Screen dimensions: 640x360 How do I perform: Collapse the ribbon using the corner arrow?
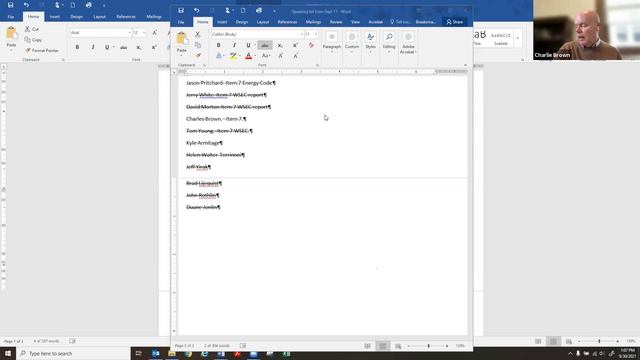pyautogui.click(x=465, y=65)
